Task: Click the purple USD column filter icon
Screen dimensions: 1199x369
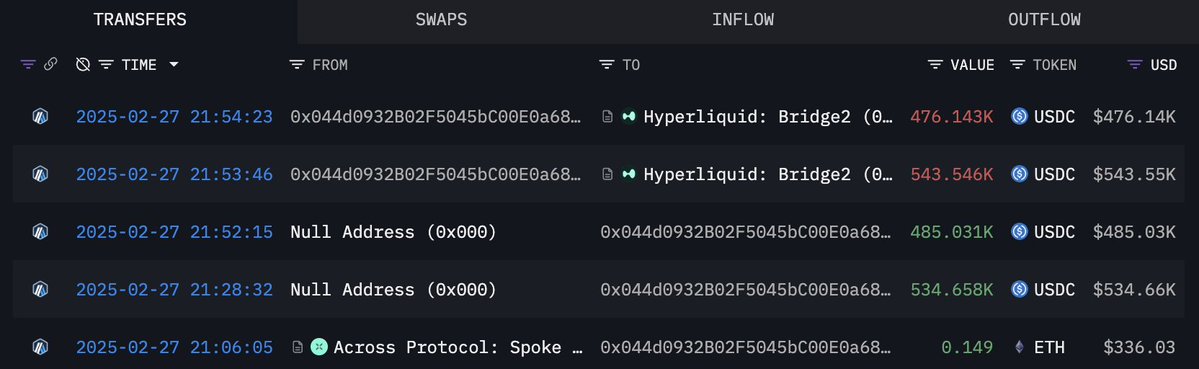Action: tap(1135, 65)
